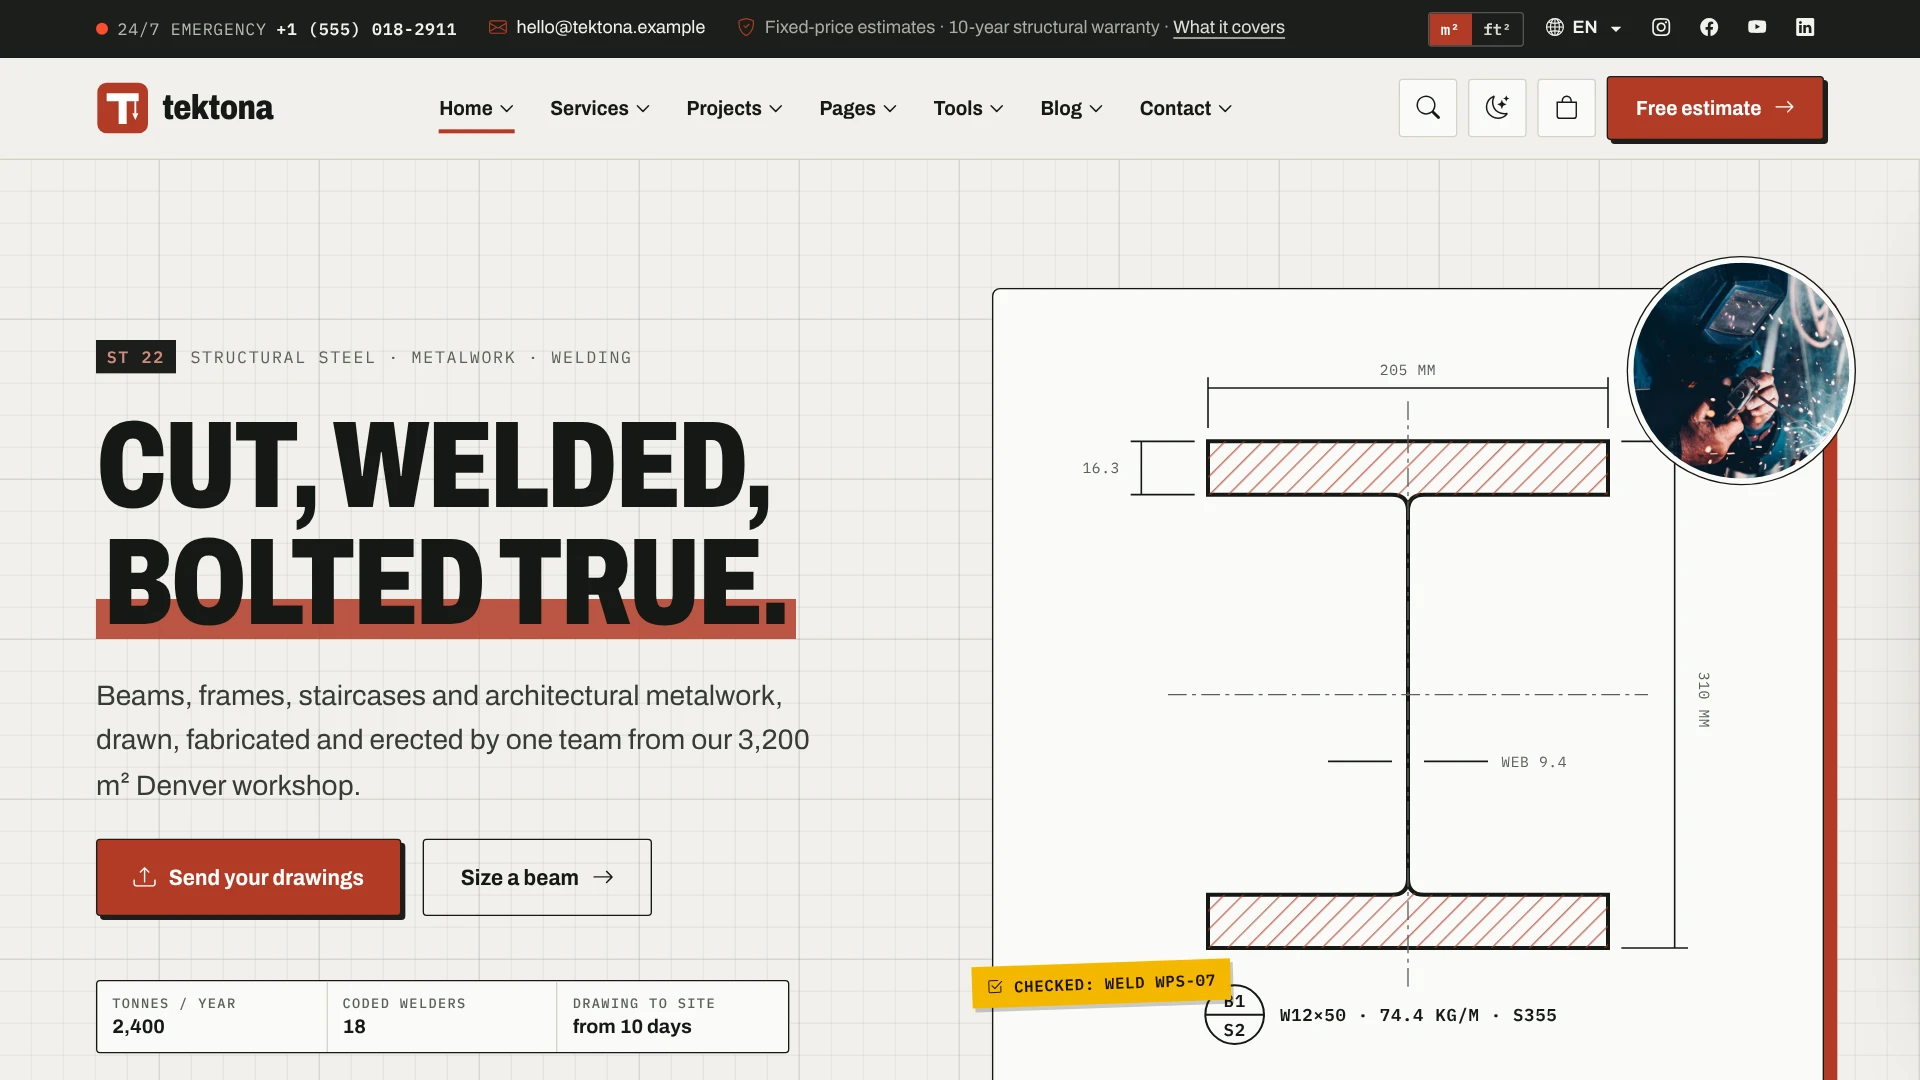
Task: Click the Drawing to Site stat
Action: (x=672, y=1016)
